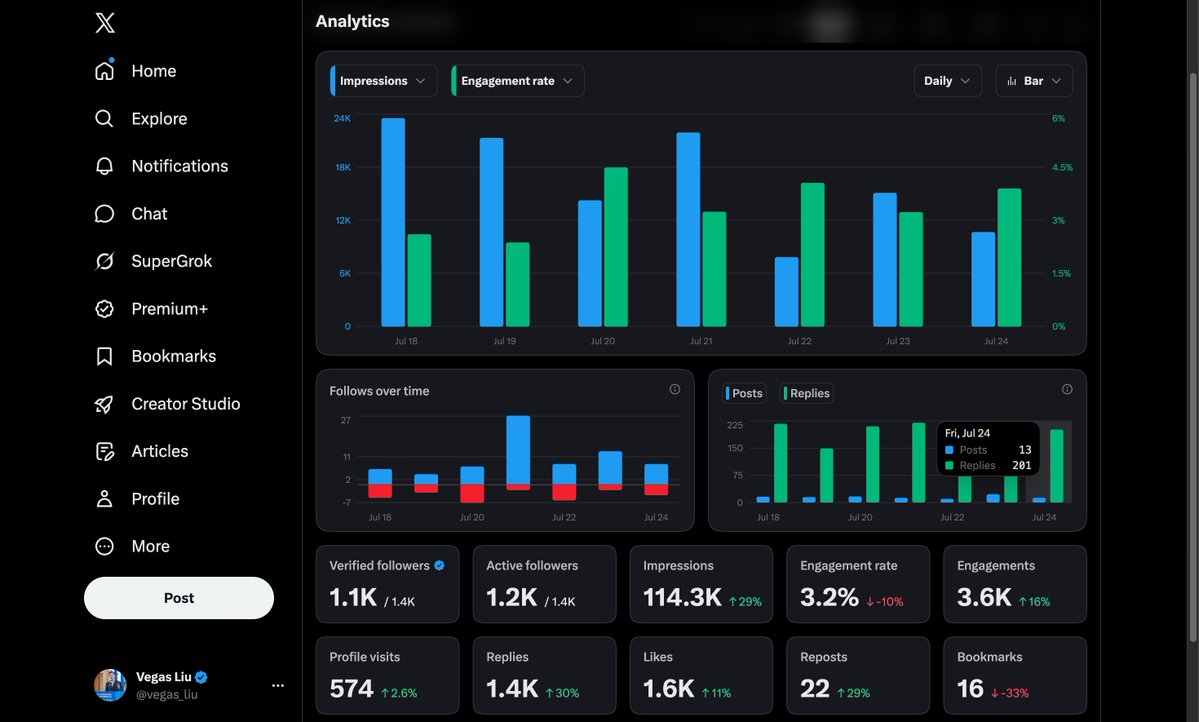
Task: Select the Active followers card
Action: [544, 584]
